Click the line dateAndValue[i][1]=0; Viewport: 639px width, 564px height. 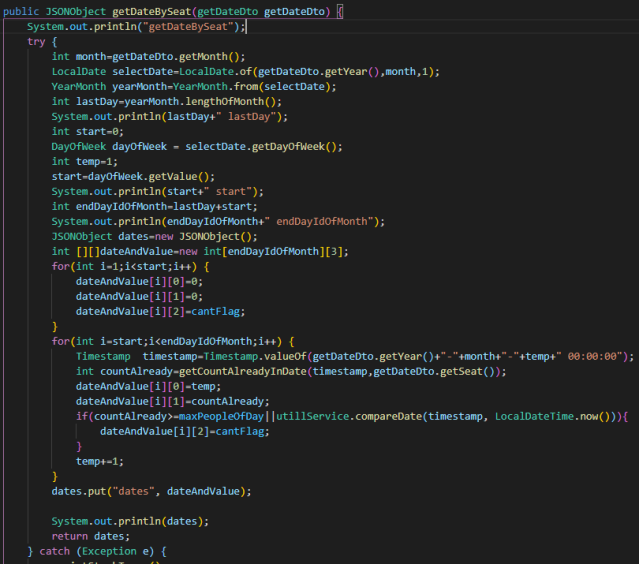click(x=139, y=297)
